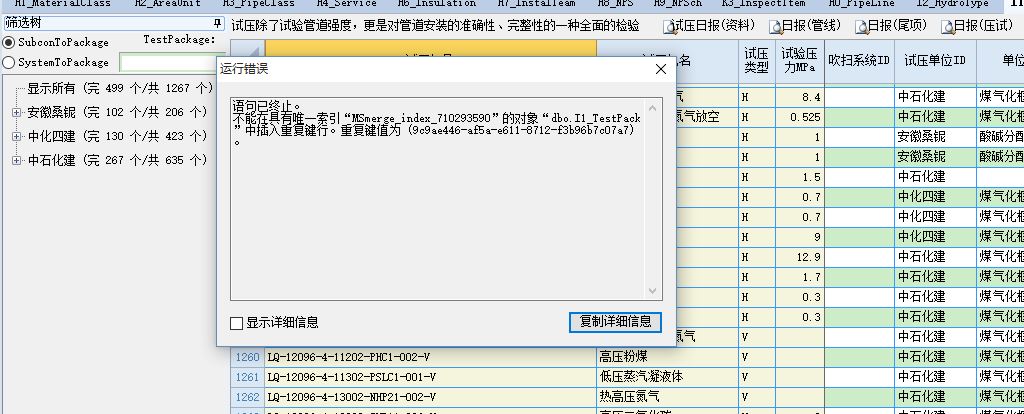Viewport: 1024px width, 414px height.
Task: Expand the 安徽桑铌 tree node
Action: click(x=16, y=113)
